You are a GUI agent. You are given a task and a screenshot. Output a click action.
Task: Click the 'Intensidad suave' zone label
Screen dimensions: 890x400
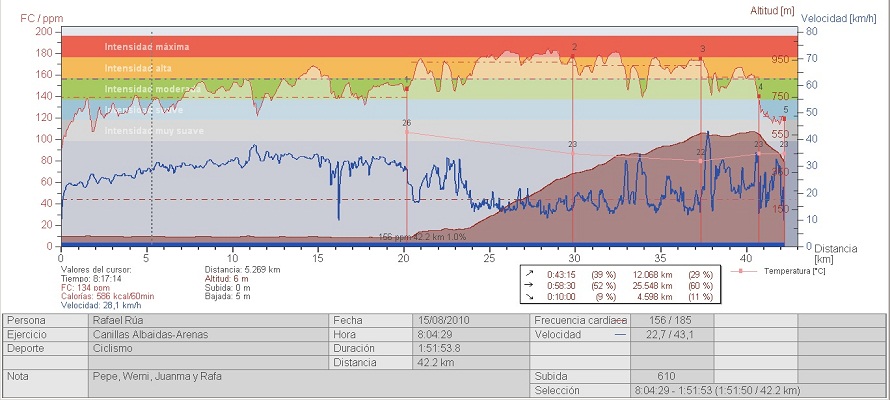(x=144, y=110)
